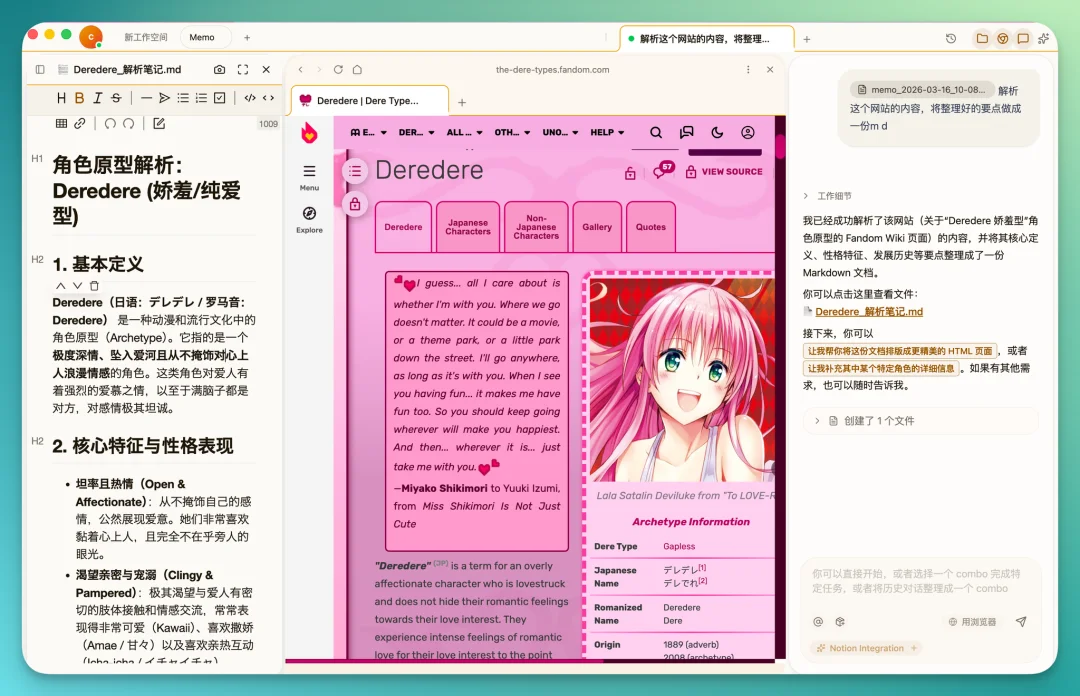Screen dimensions: 1080x696
Task: Click the Fandom flame logo
Action: coord(311,131)
